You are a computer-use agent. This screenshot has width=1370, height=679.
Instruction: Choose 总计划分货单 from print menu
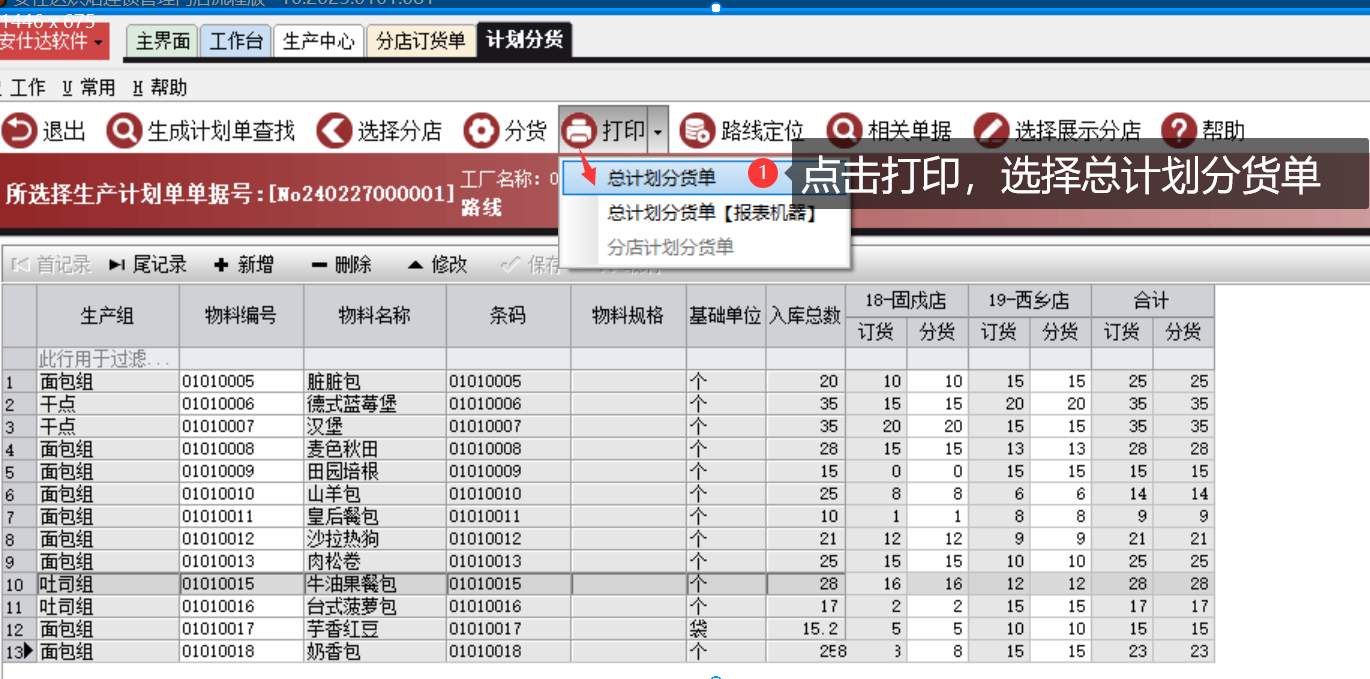click(x=661, y=178)
